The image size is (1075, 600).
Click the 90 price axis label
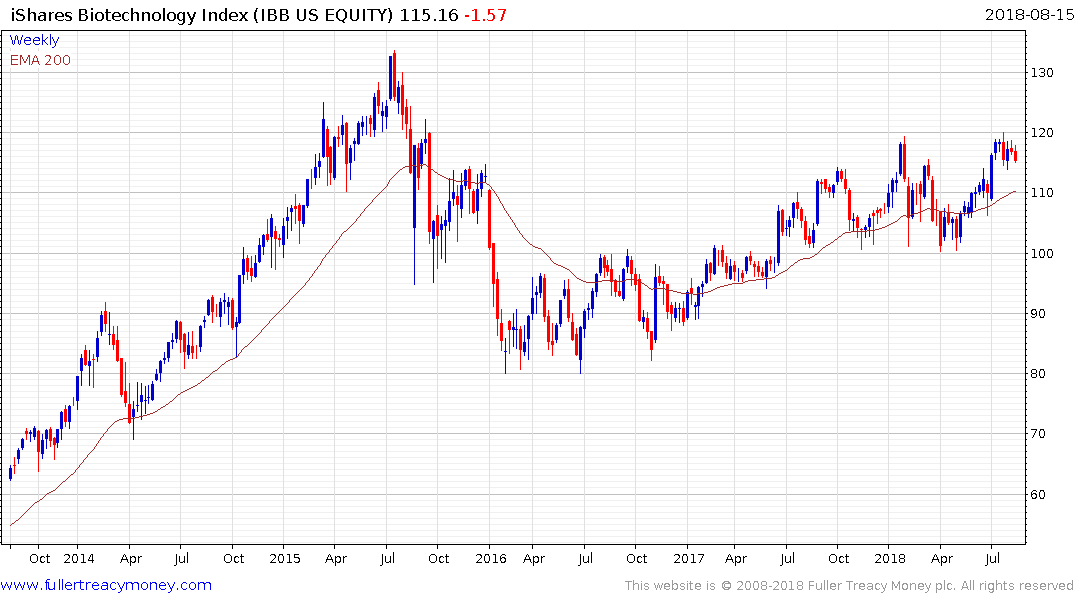[x=1038, y=313]
